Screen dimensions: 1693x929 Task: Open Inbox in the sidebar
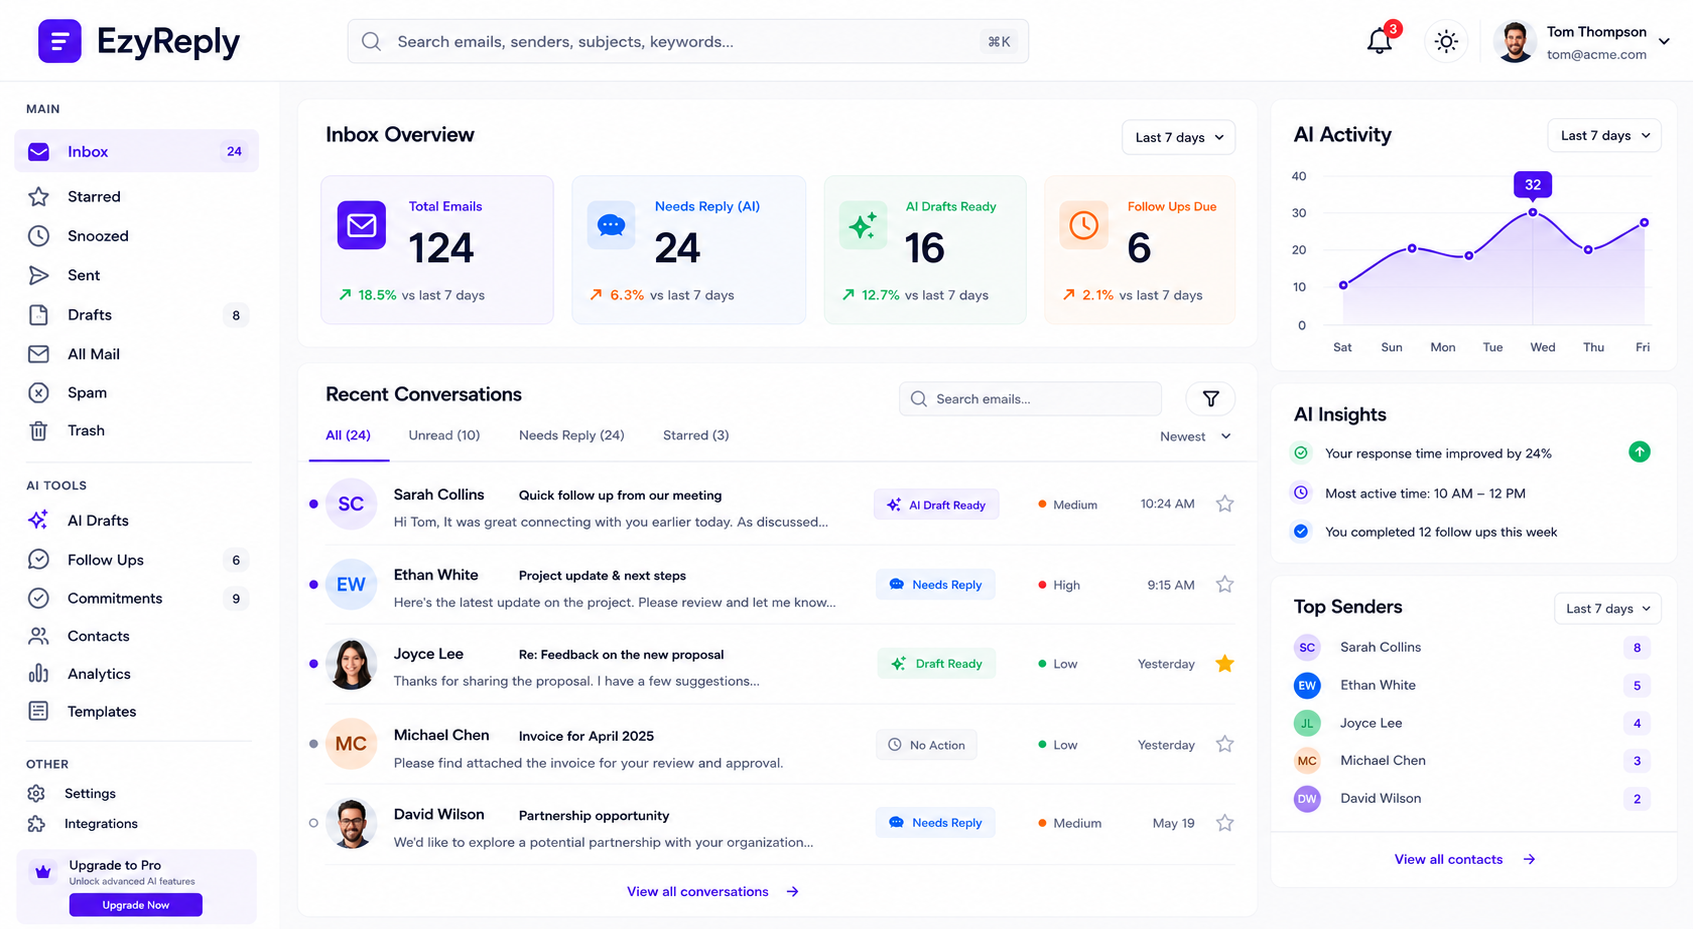pyautogui.click(x=136, y=151)
